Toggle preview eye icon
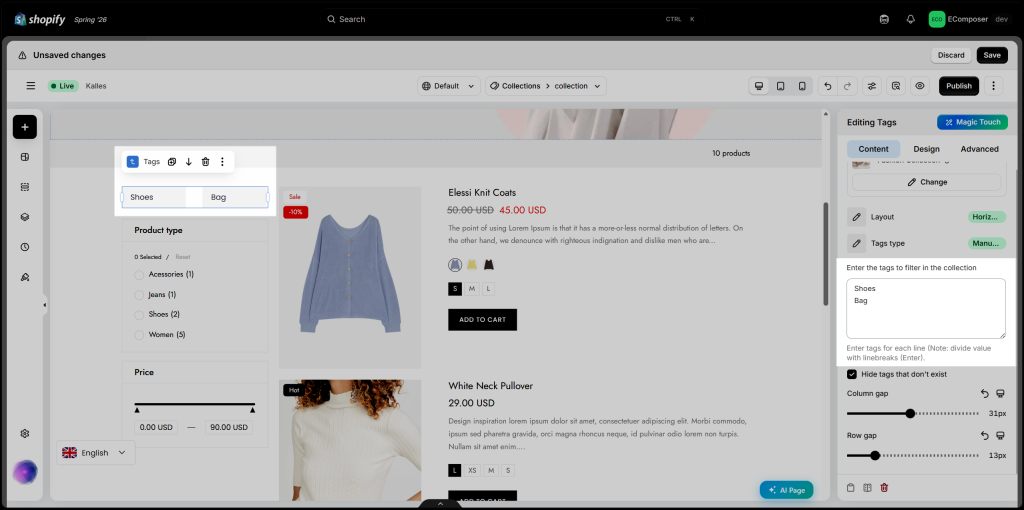This screenshot has height=510, width=1024. point(920,86)
